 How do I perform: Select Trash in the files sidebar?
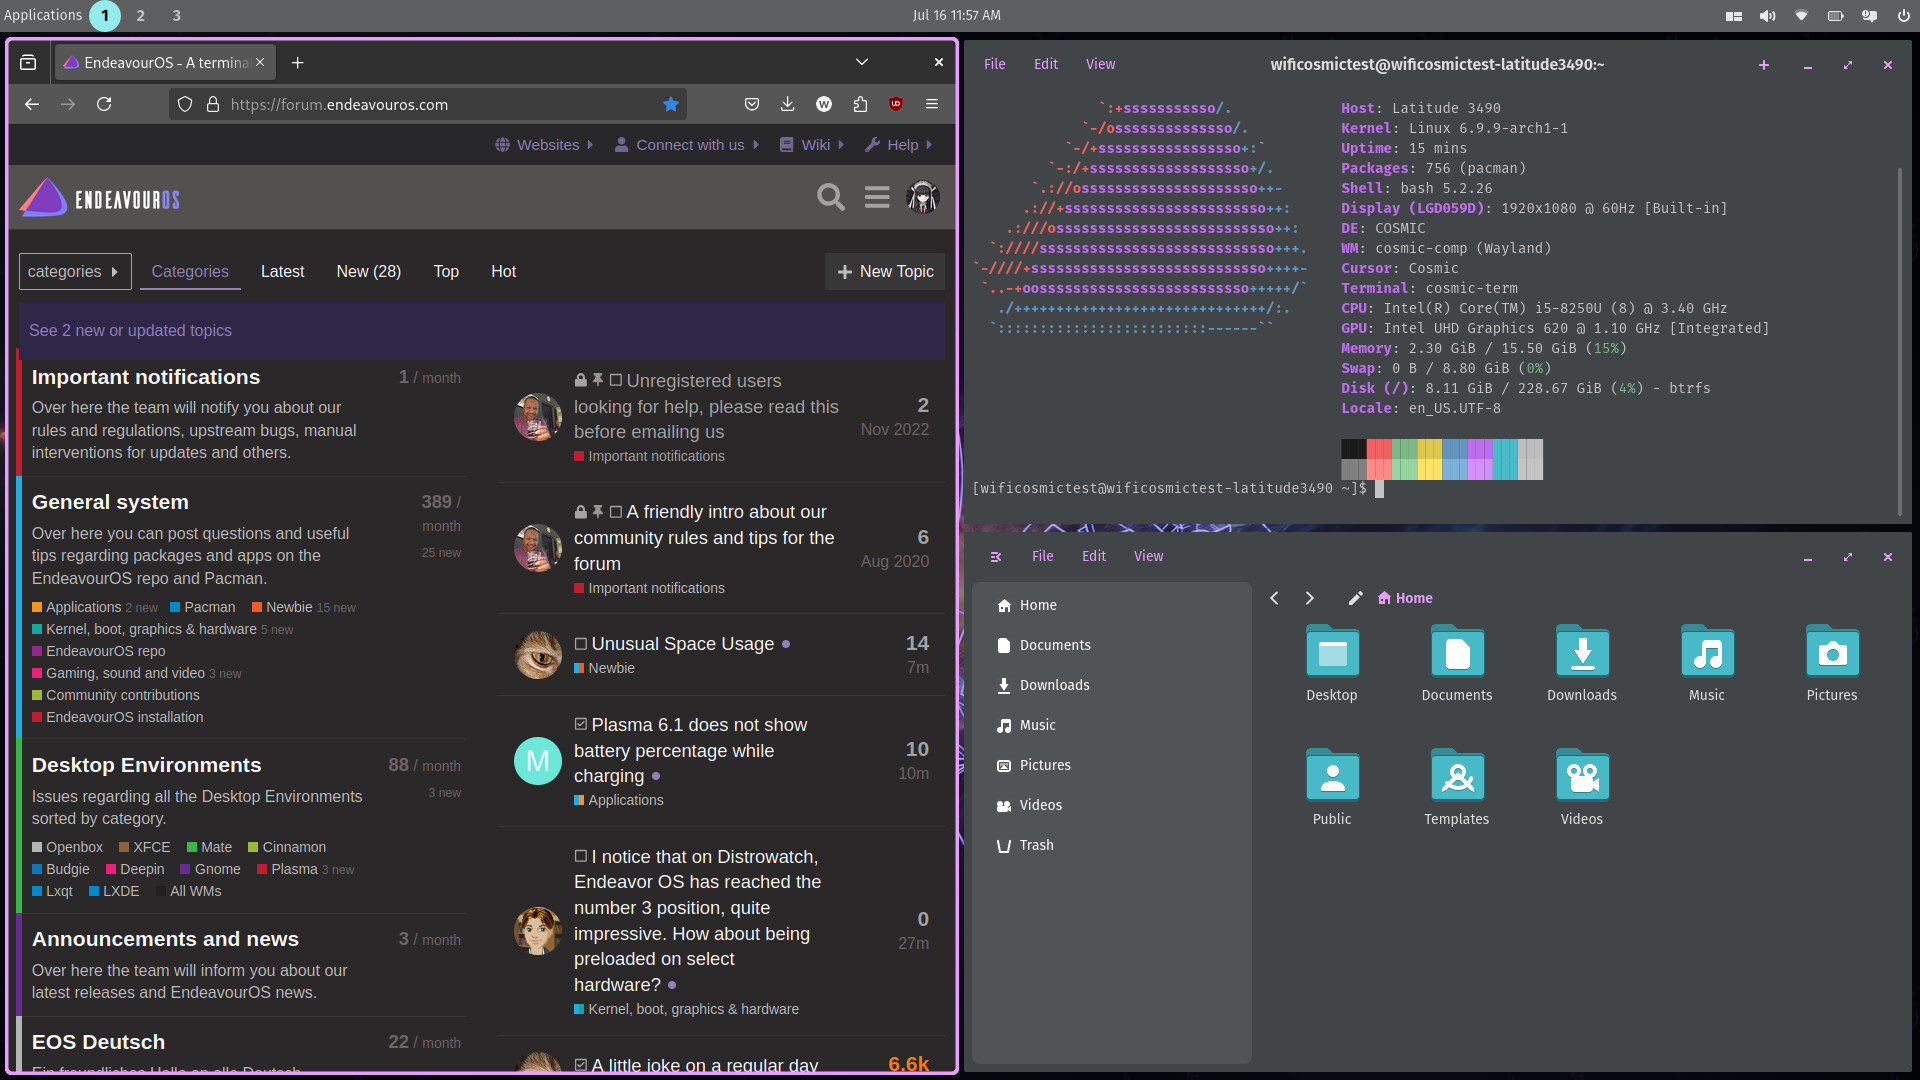point(1036,845)
